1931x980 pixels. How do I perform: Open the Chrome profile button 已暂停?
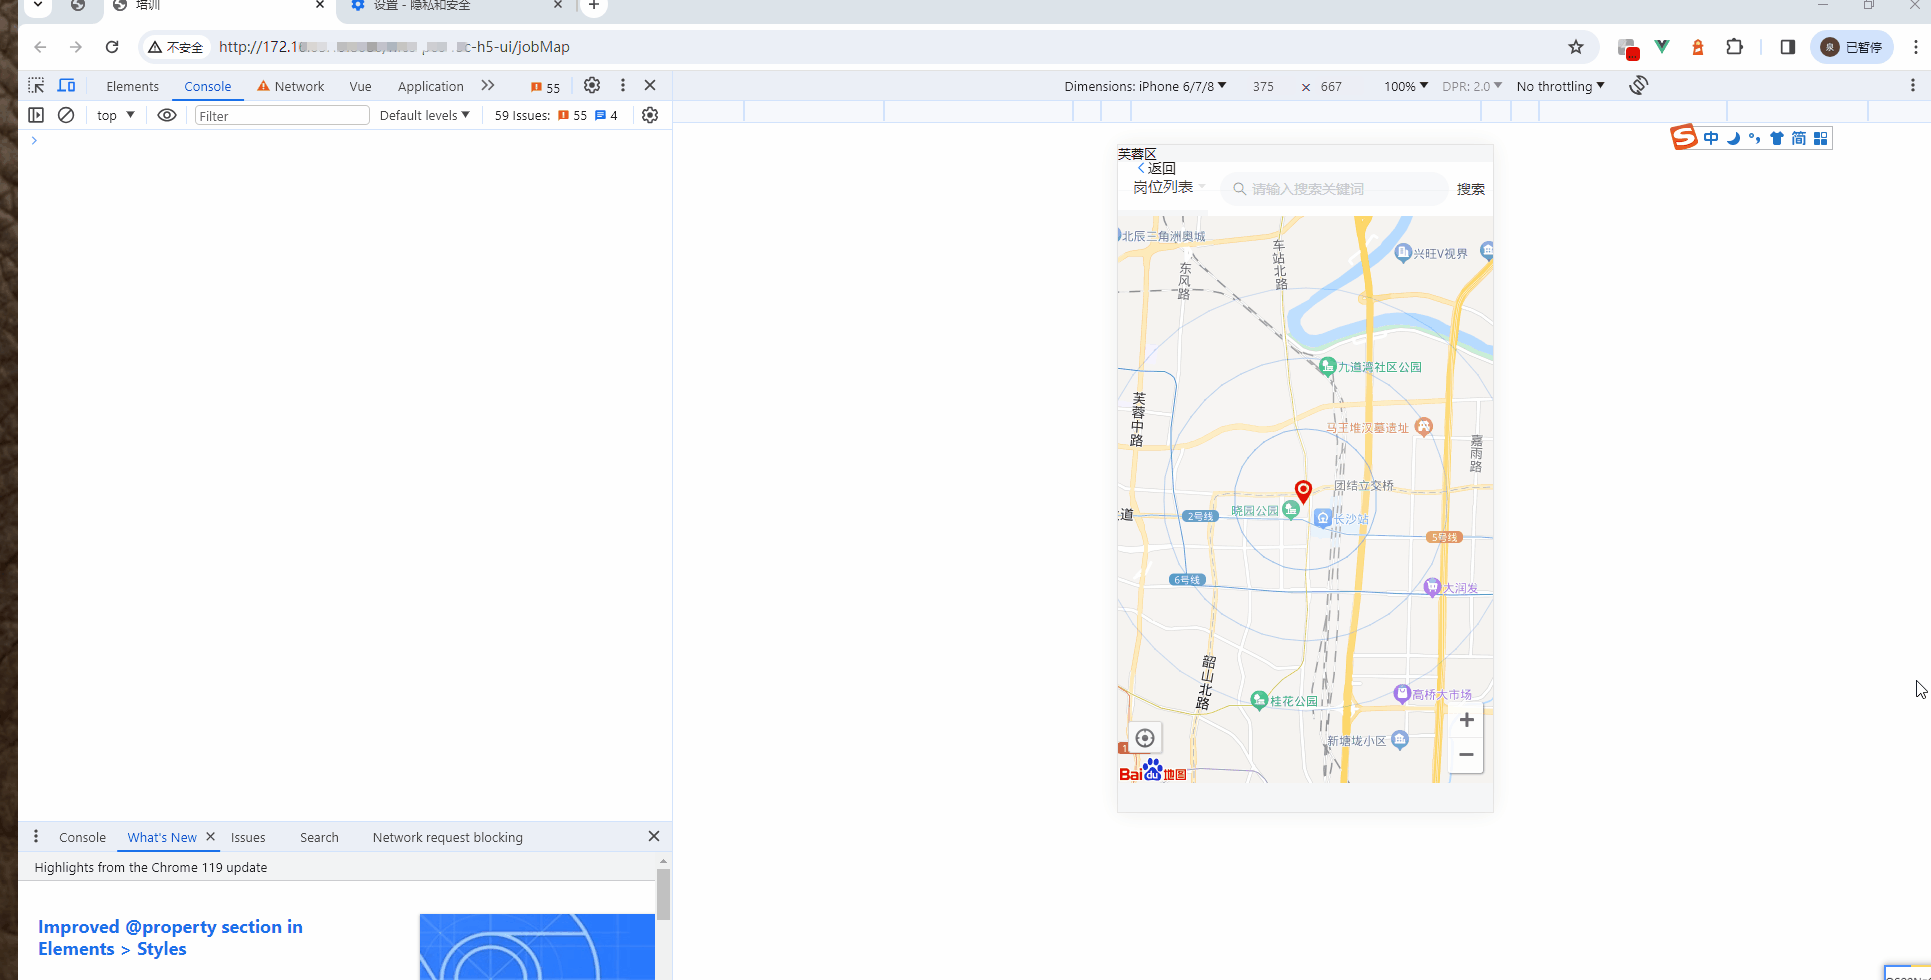[1852, 47]
